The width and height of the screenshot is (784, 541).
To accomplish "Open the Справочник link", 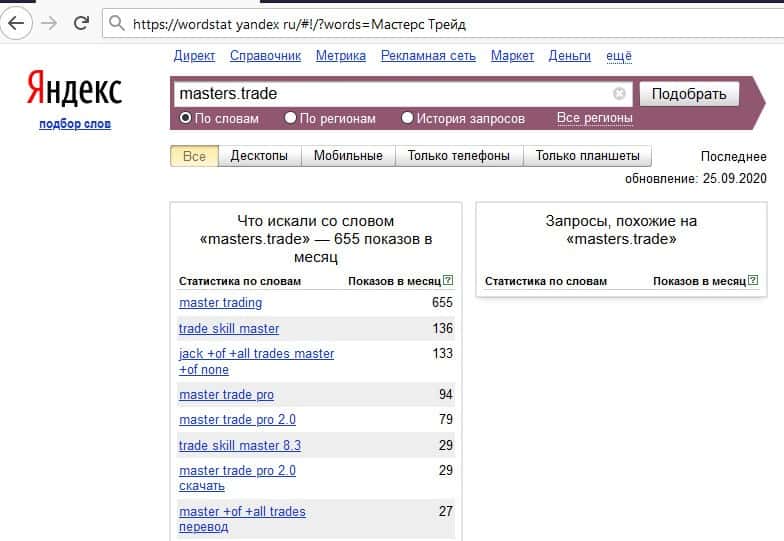I will [x=266, y=56].
